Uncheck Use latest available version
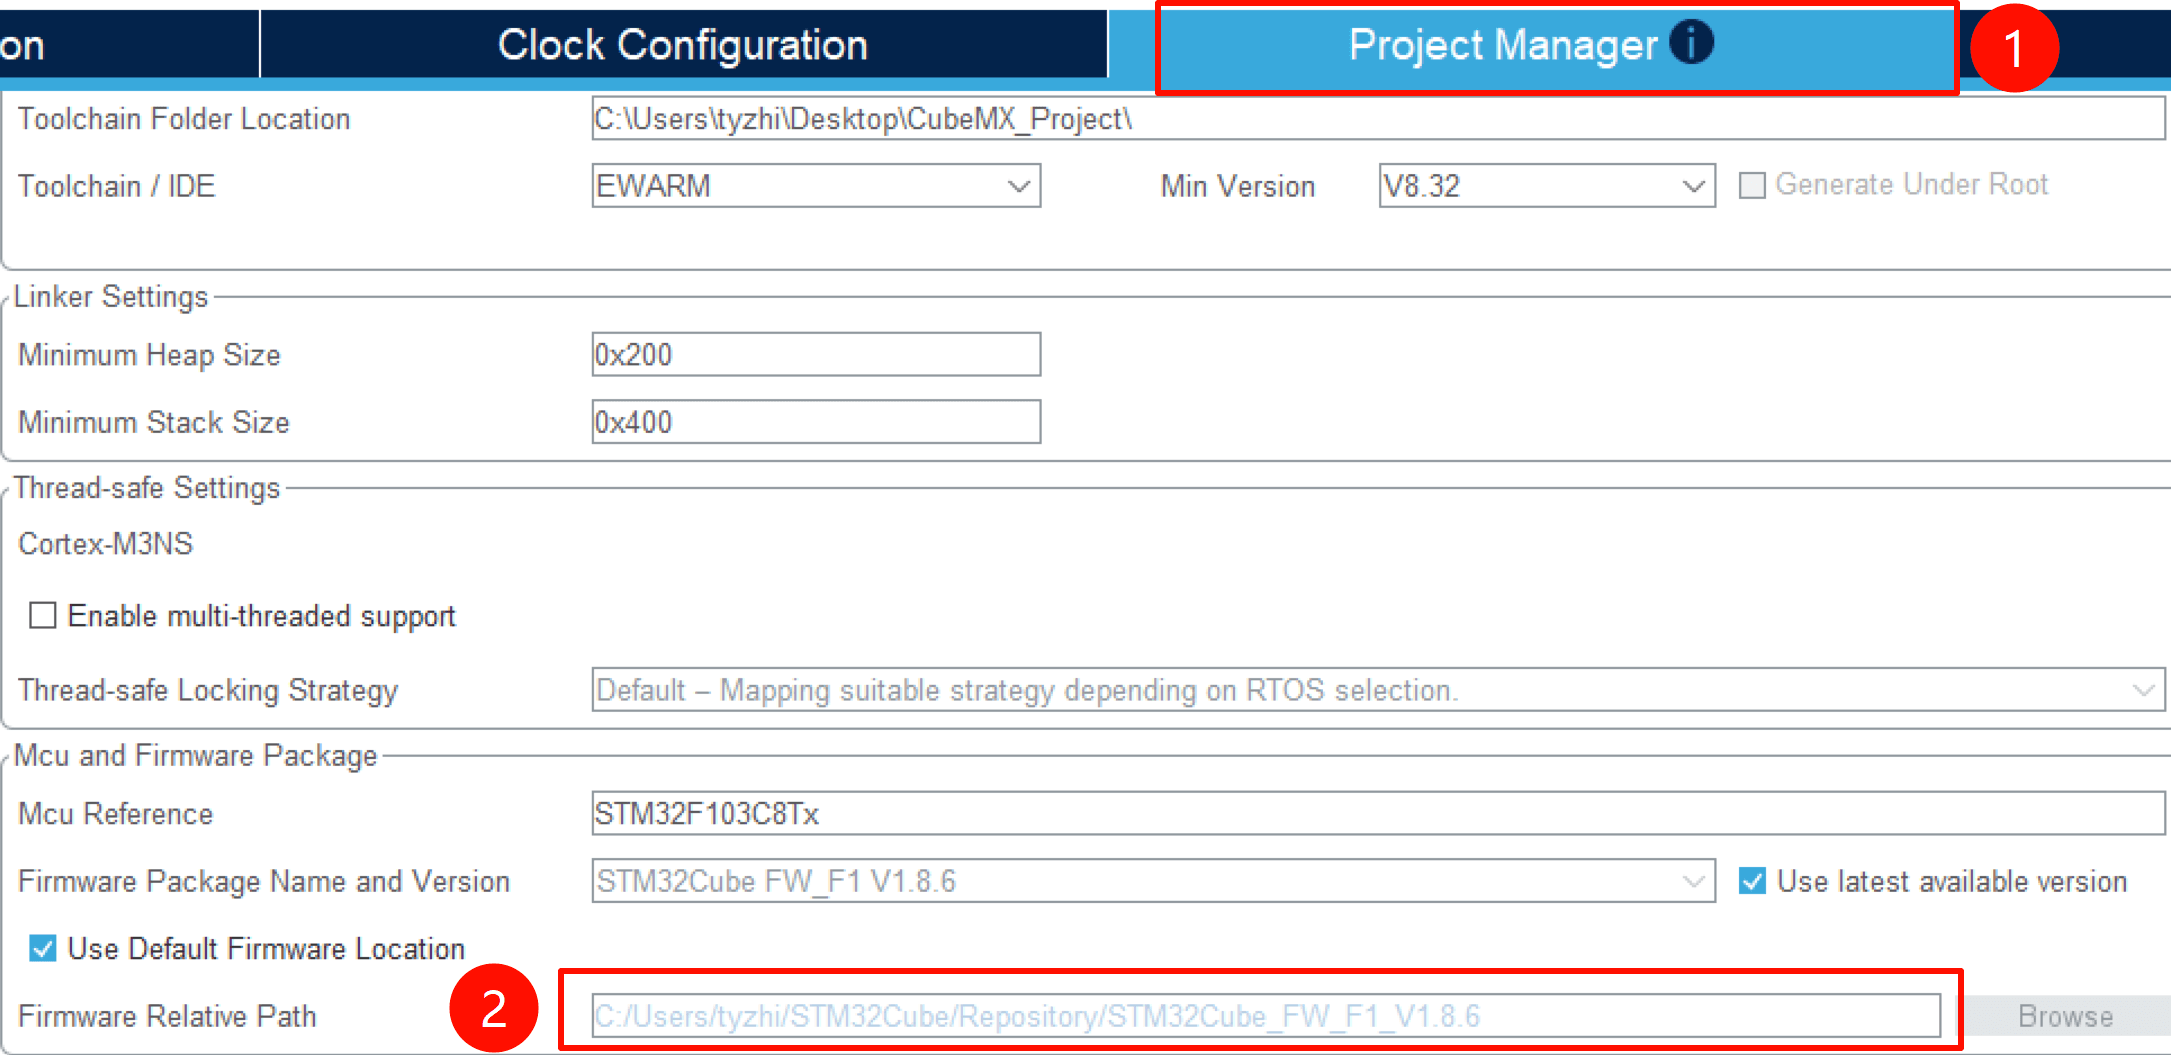Viewport: 2171px width, 1055px height. click(1752, 881)
